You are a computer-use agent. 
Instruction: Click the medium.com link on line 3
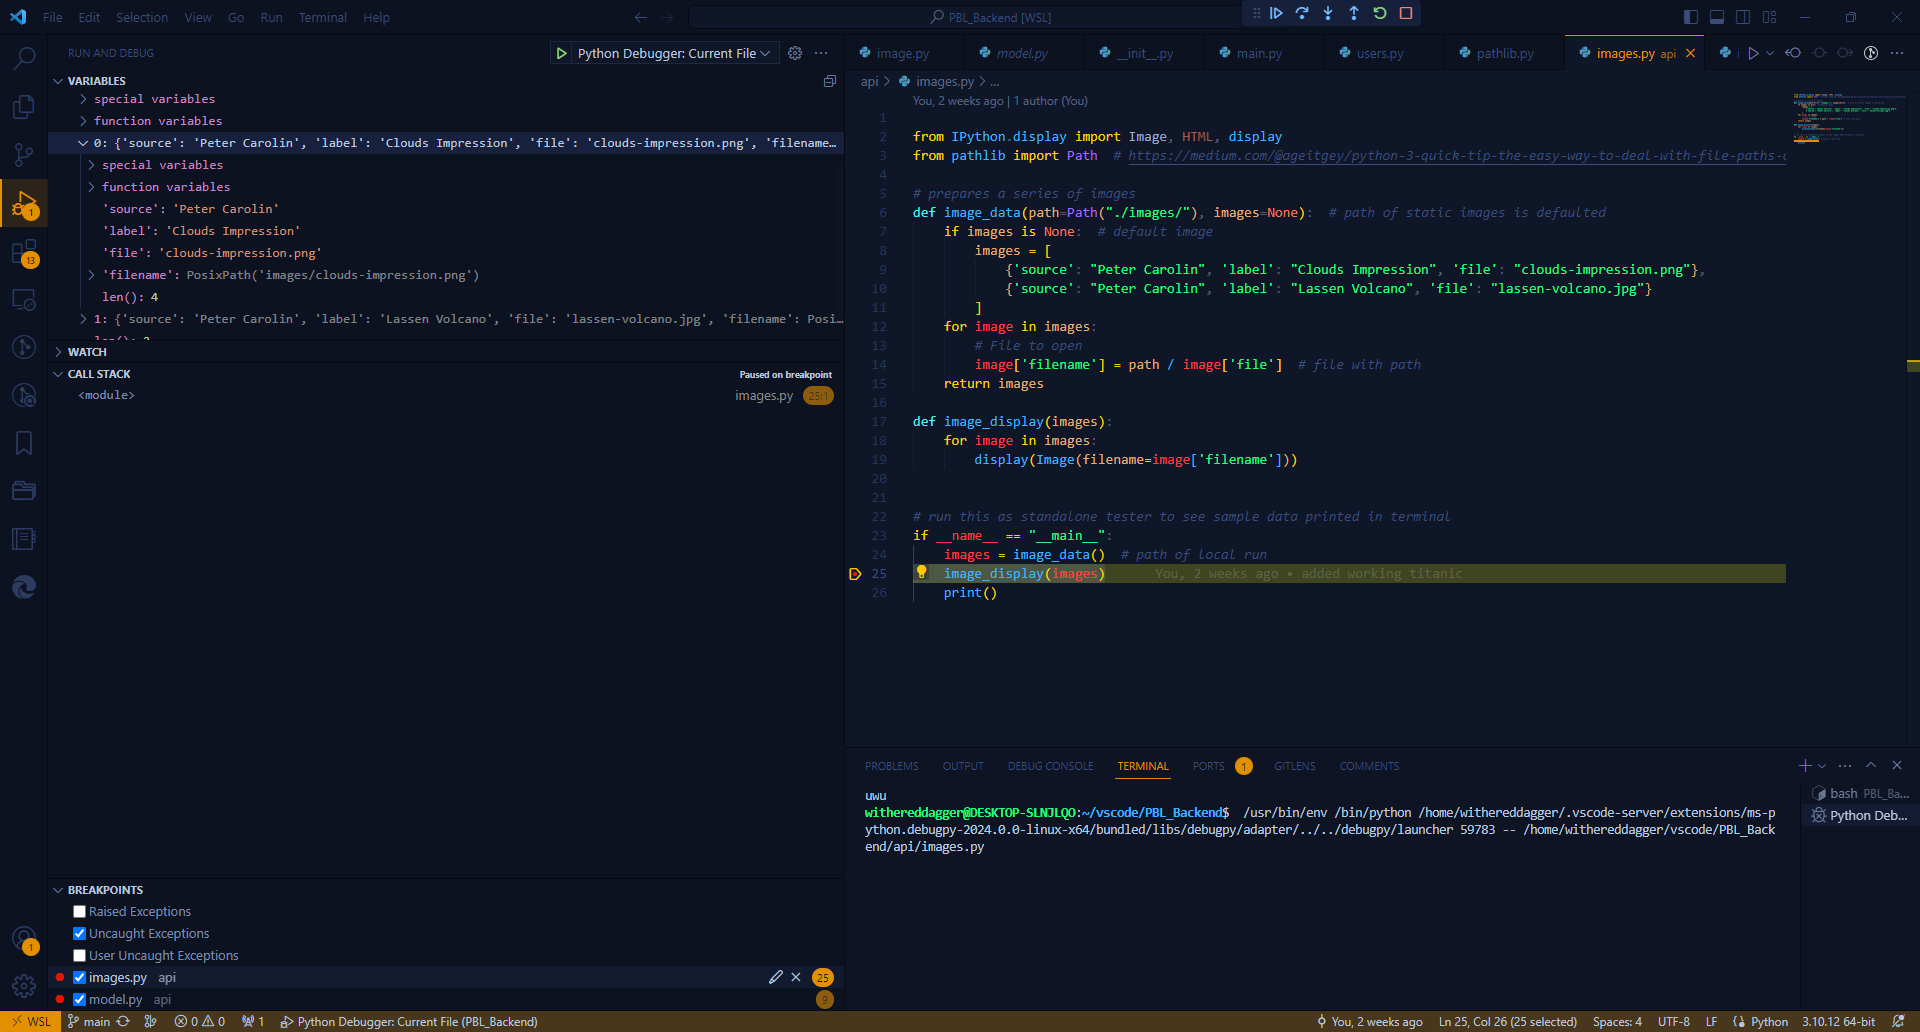pyautogui.click(x=1457, y=155)
